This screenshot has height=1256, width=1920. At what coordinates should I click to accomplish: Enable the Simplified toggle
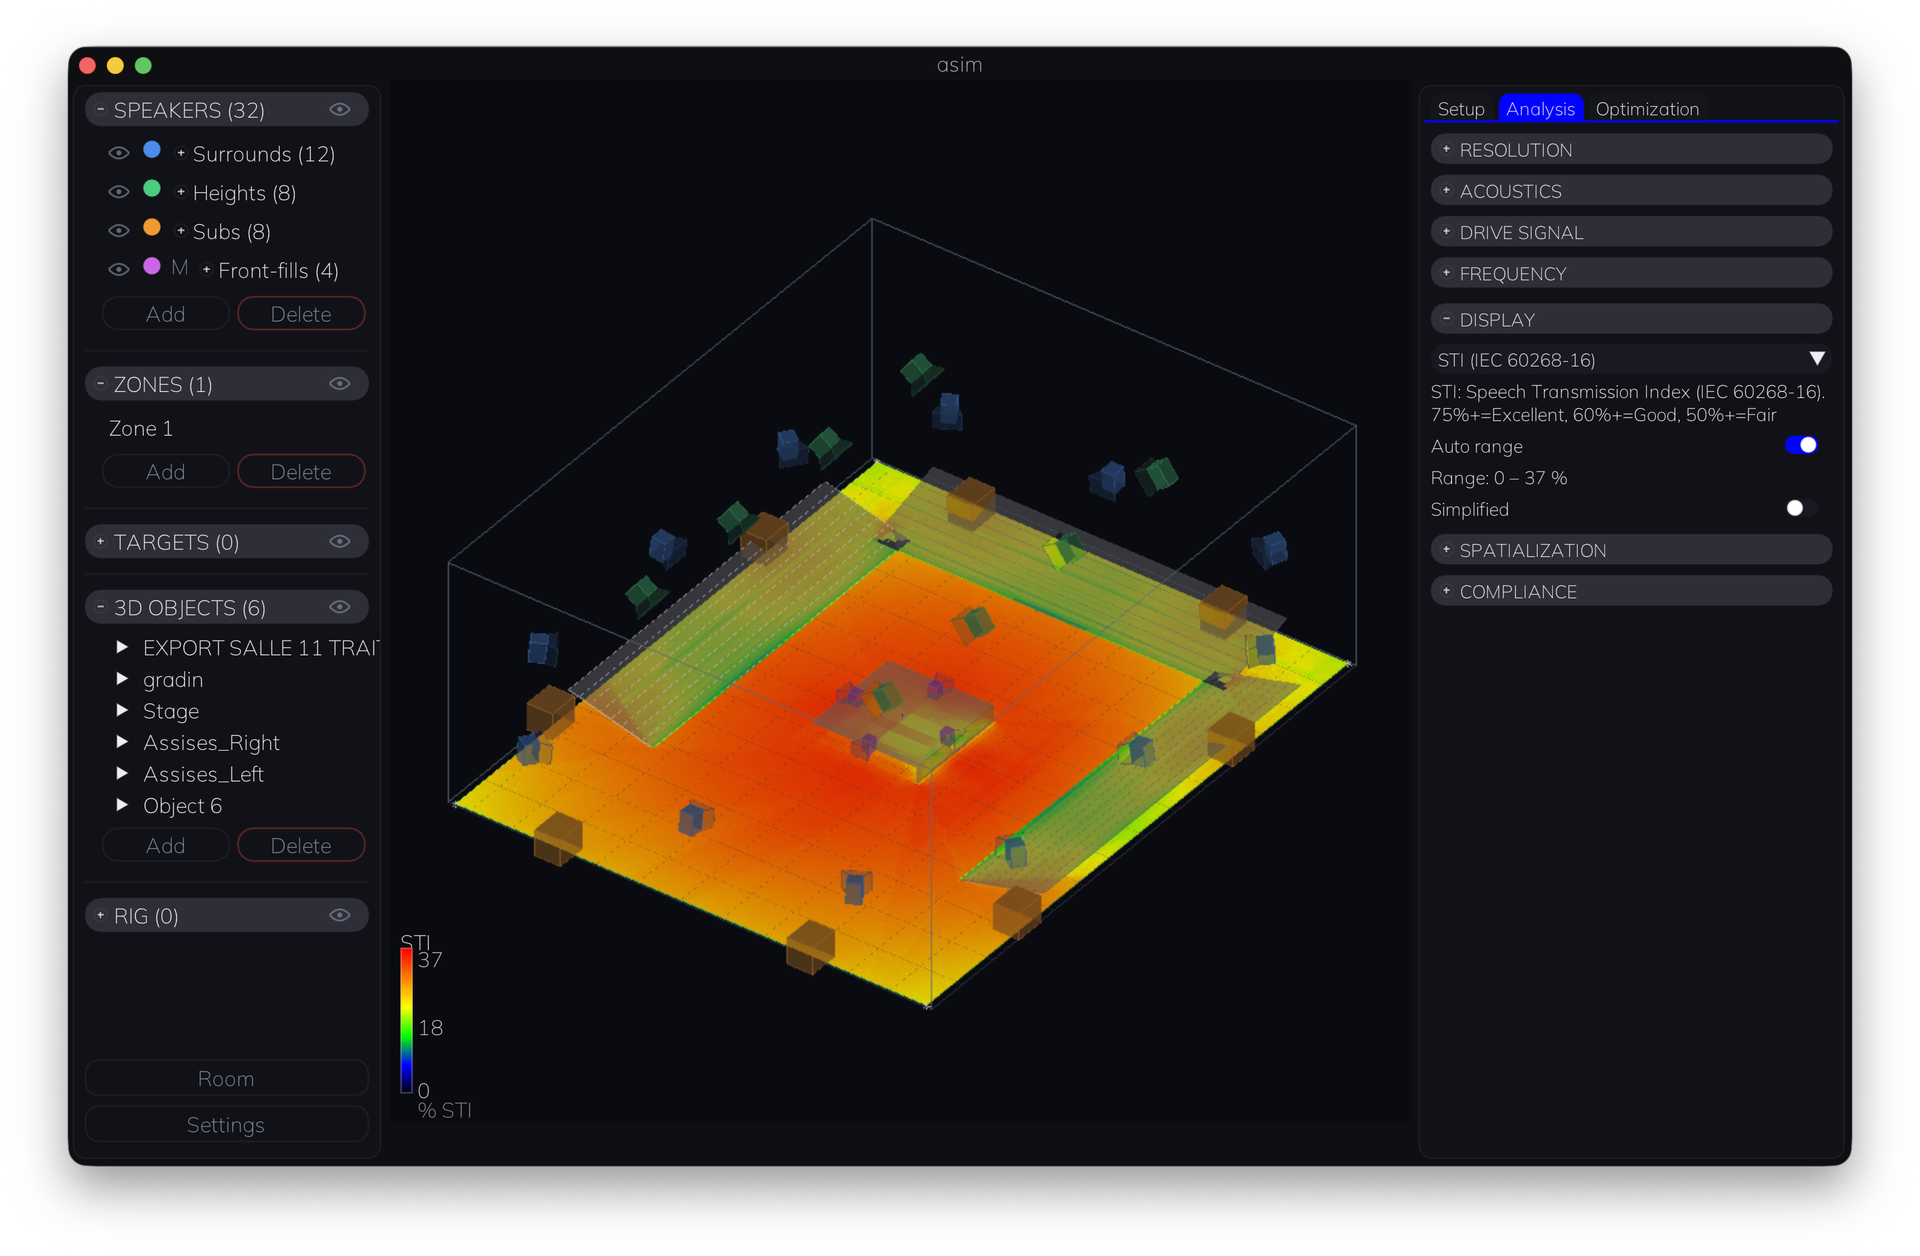coord(1801,508)
